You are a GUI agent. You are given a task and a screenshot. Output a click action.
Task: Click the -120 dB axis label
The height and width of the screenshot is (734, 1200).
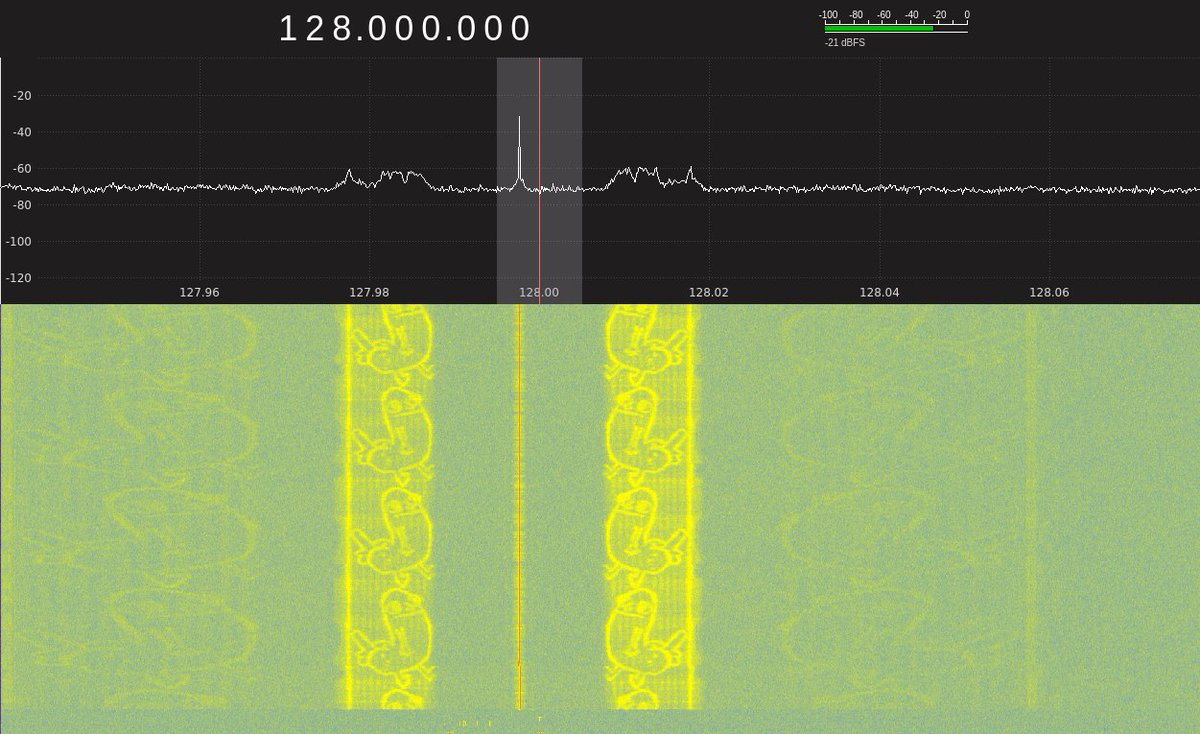click(20, 278)
